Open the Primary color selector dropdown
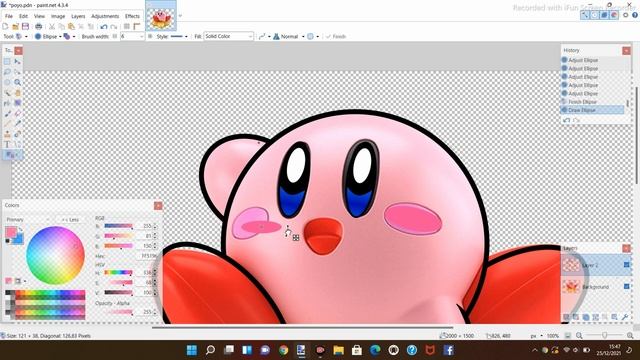Viewport: 640px width, 360px height. click(x=27, y=220)
